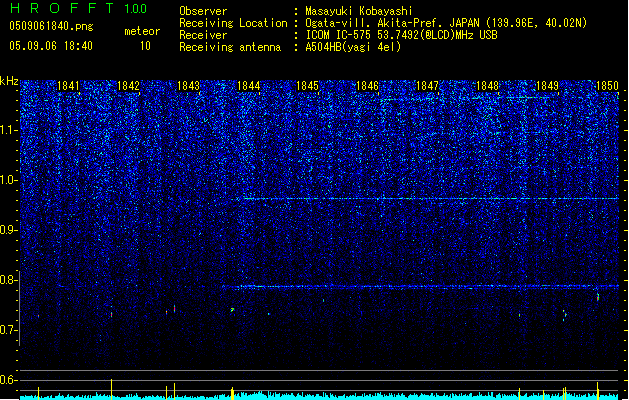
Task: Click the 1850 time axis label
Action: 607,86
